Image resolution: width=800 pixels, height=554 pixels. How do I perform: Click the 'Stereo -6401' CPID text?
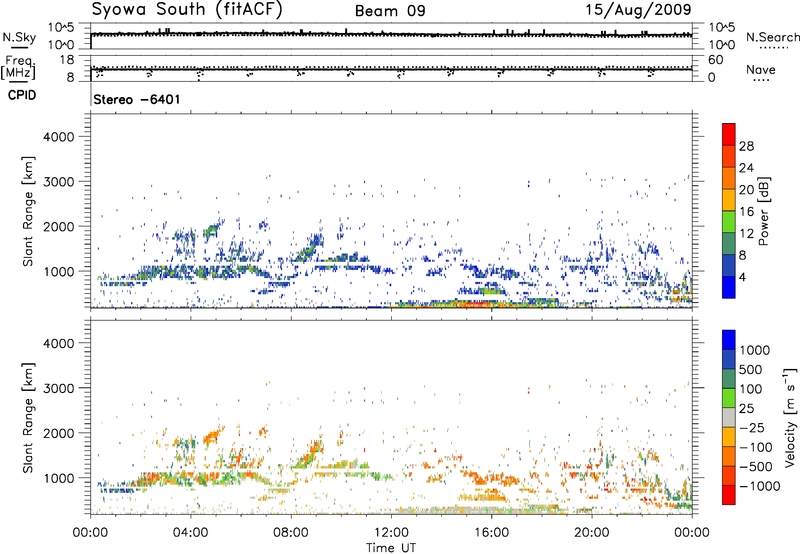coord(137,99)
